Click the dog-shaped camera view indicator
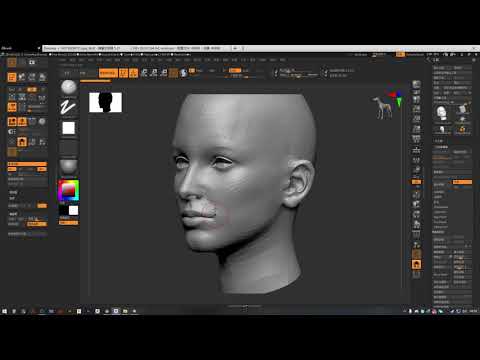This screenshot has height=360, width=480. (382, 108)
